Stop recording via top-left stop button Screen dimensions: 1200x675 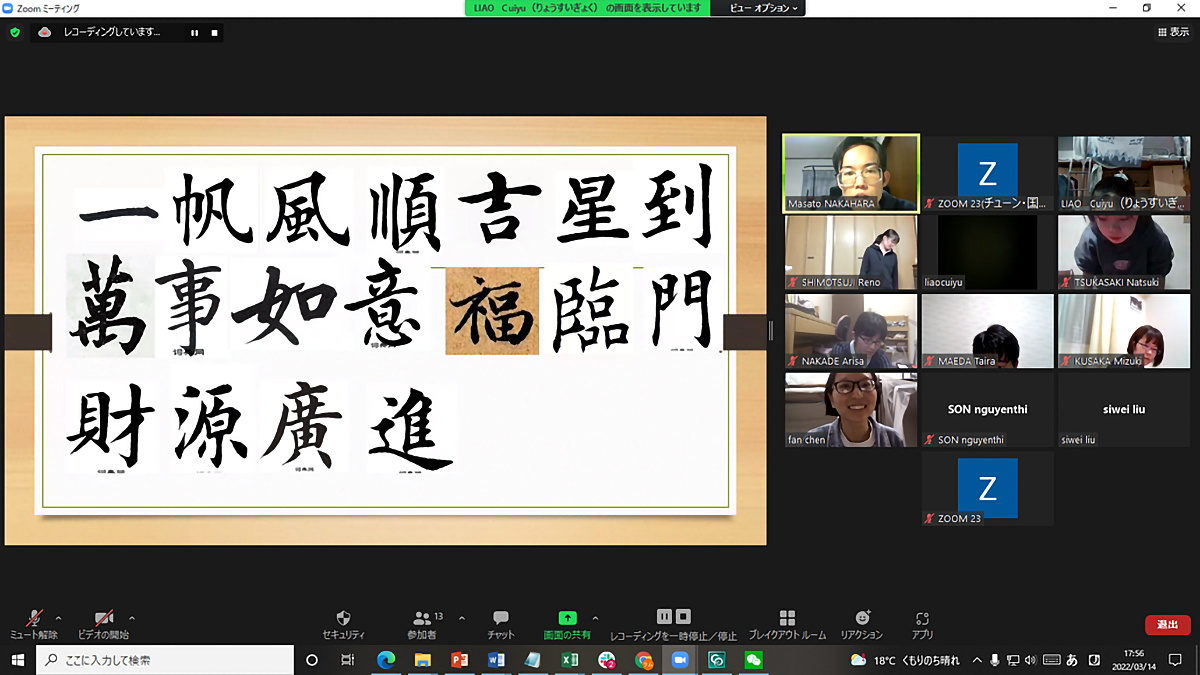213,32
